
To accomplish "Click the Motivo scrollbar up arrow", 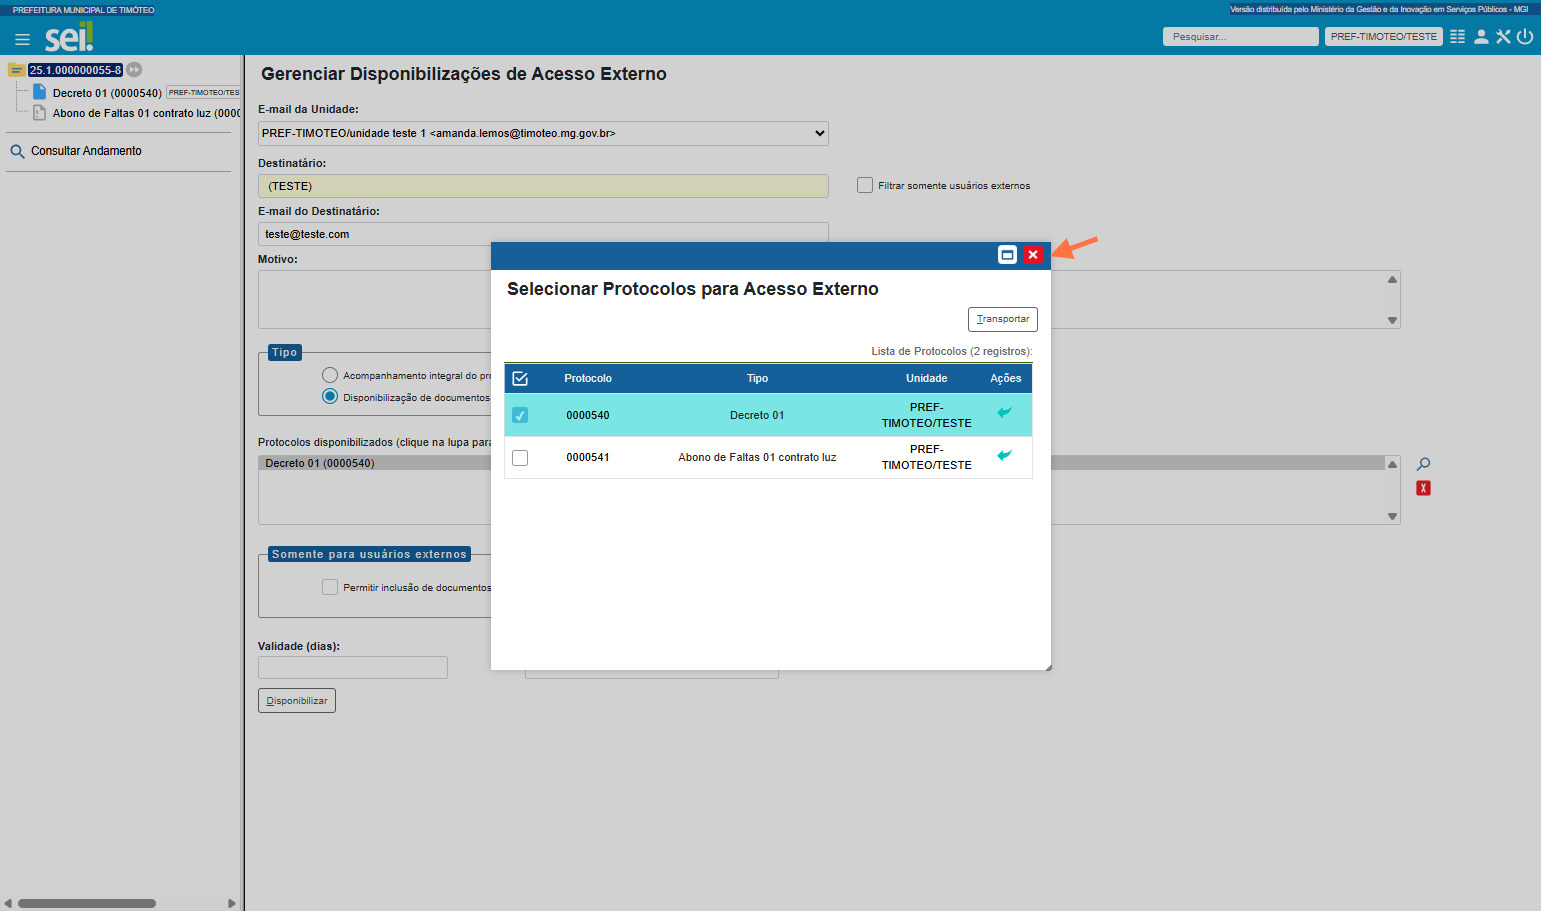I will 1392,279.
